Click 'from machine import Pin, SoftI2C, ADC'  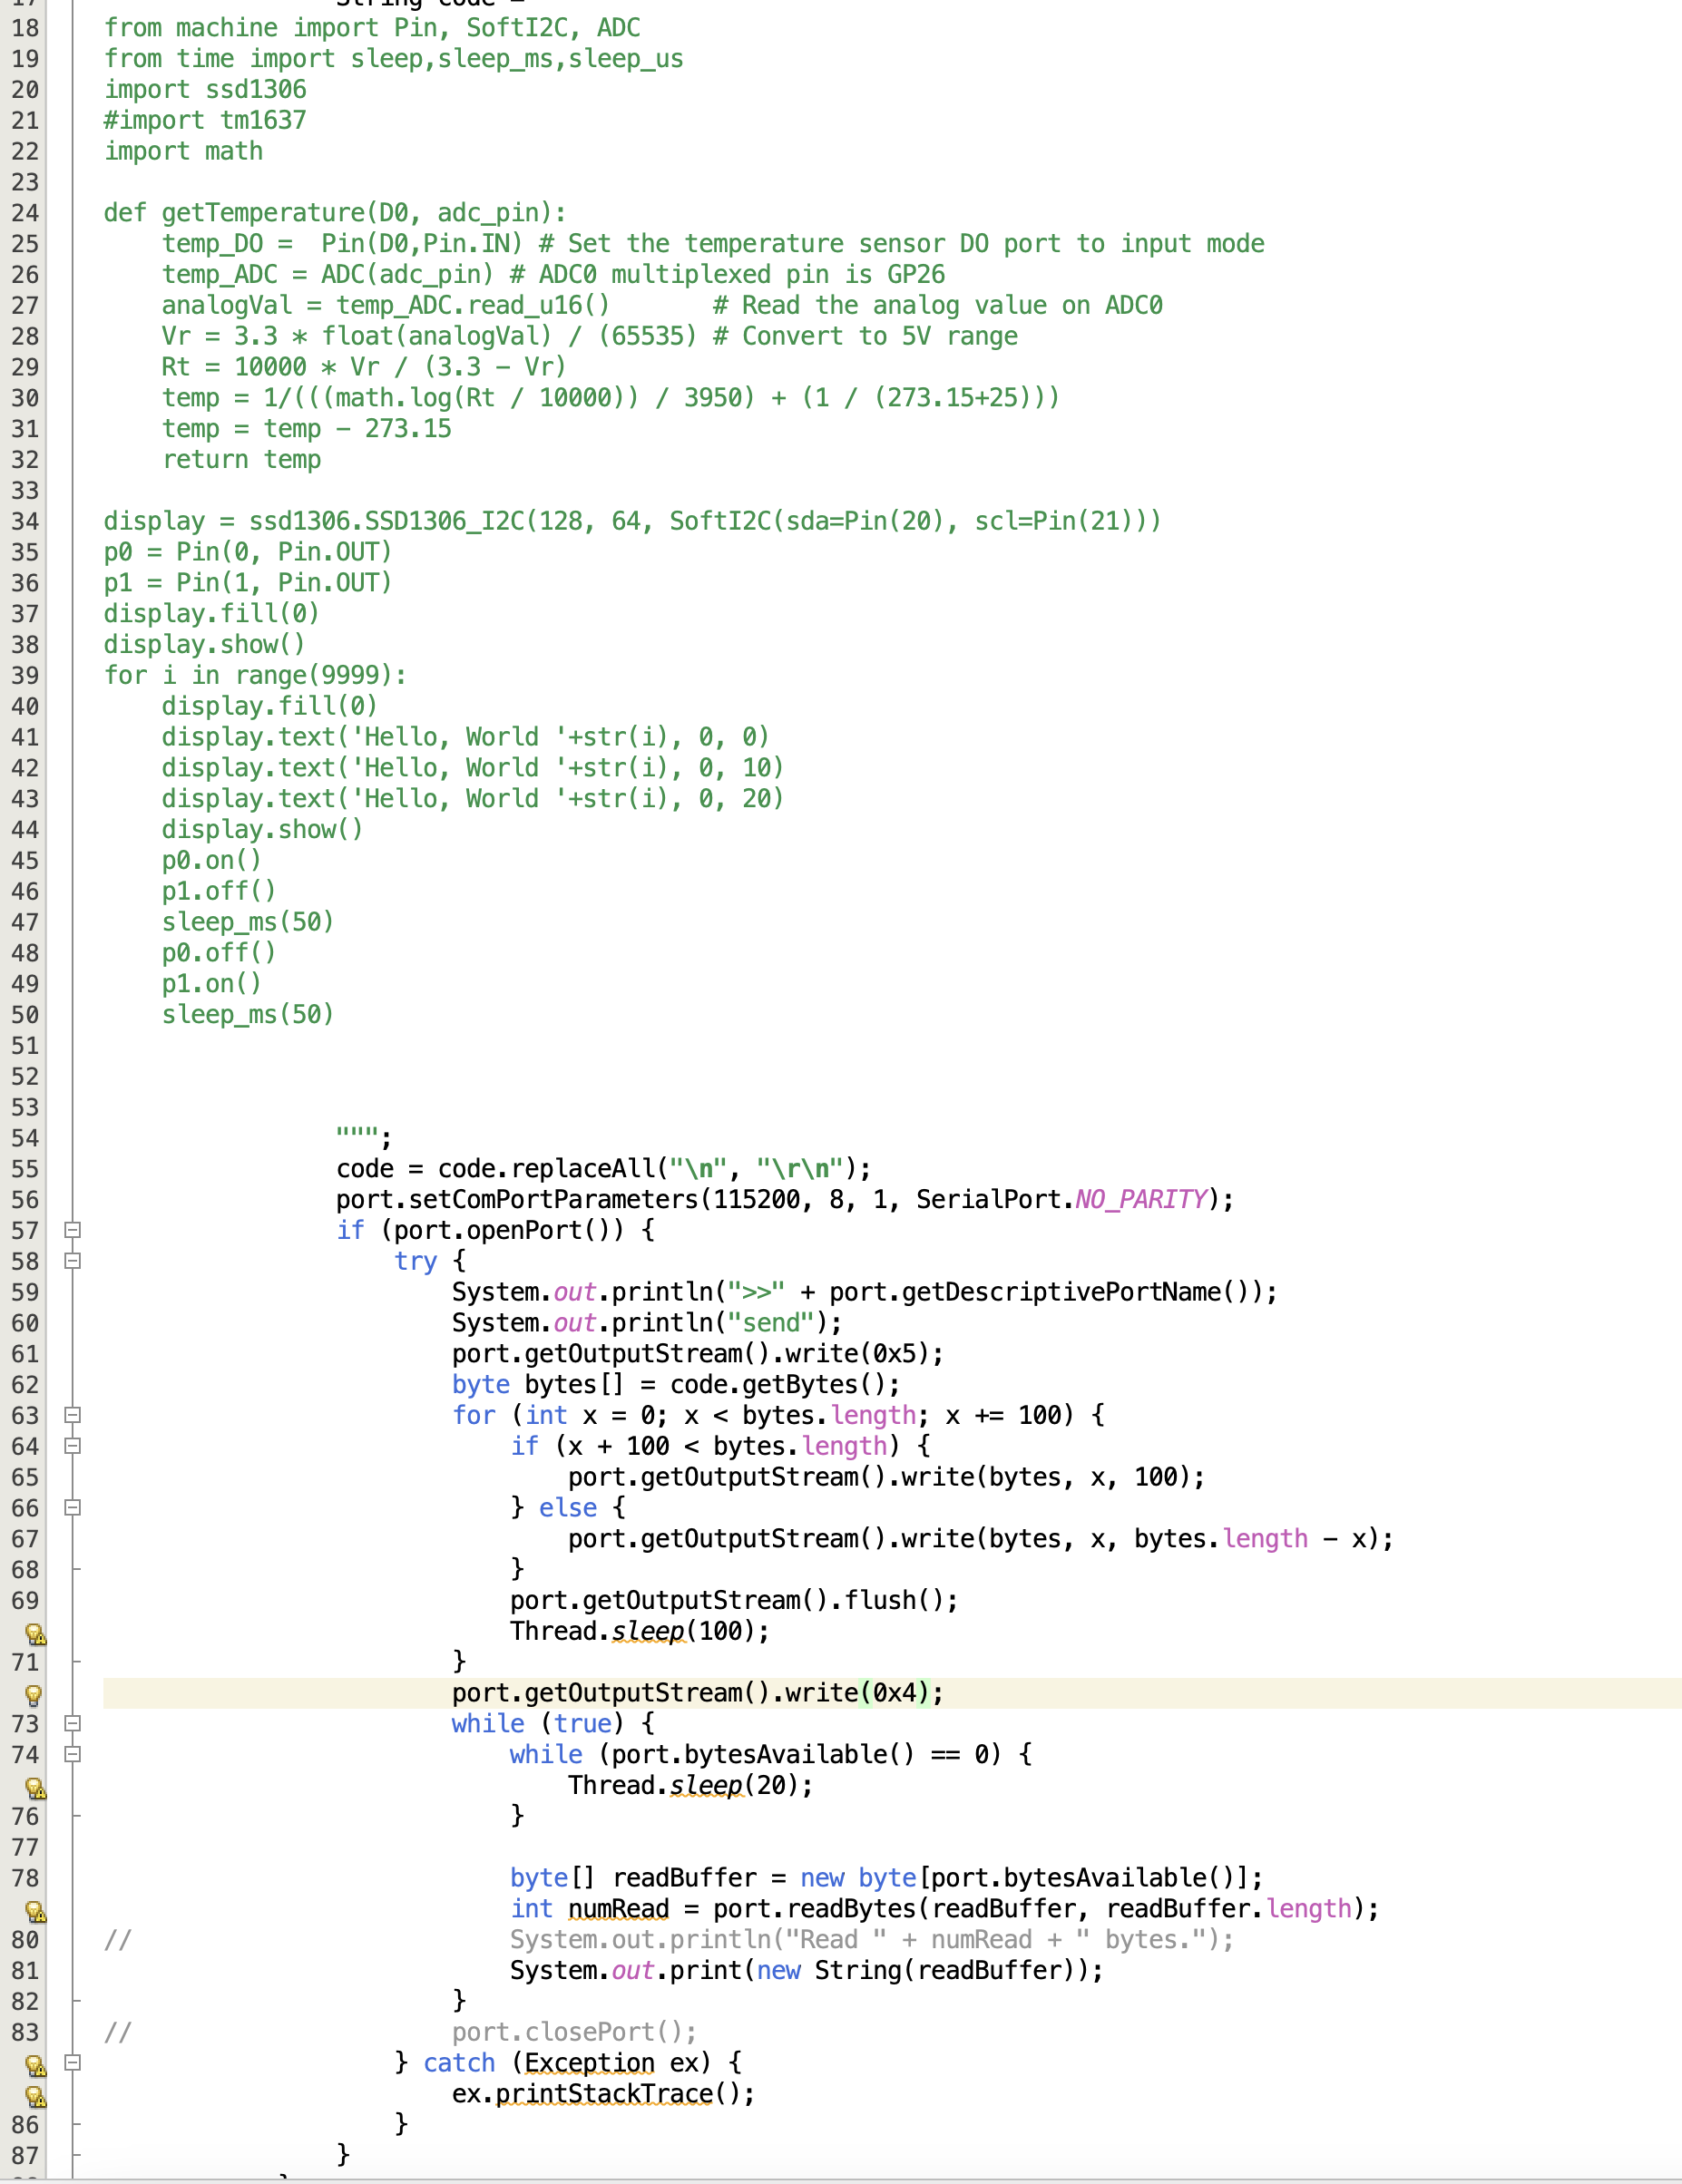372,28
